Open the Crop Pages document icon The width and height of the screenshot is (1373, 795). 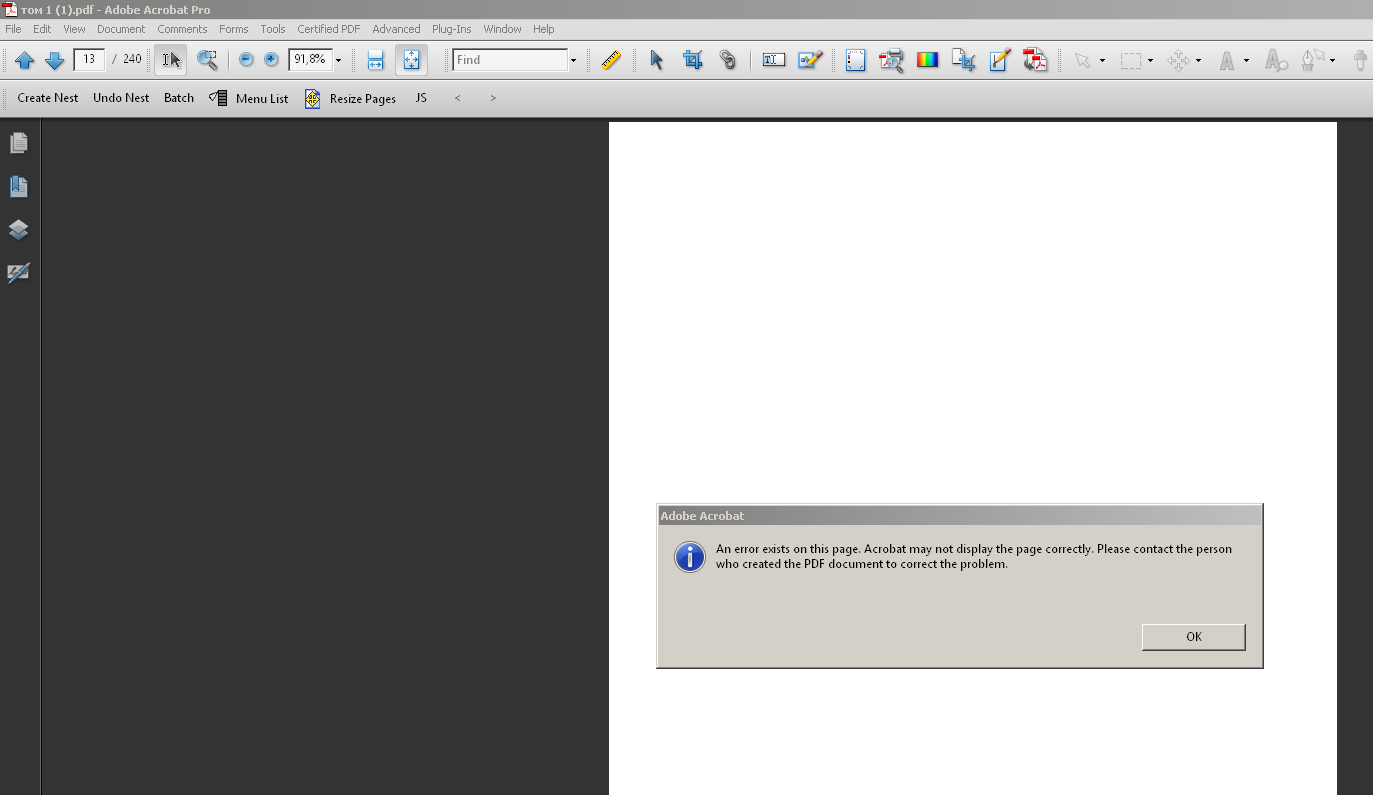click(963, 60)
